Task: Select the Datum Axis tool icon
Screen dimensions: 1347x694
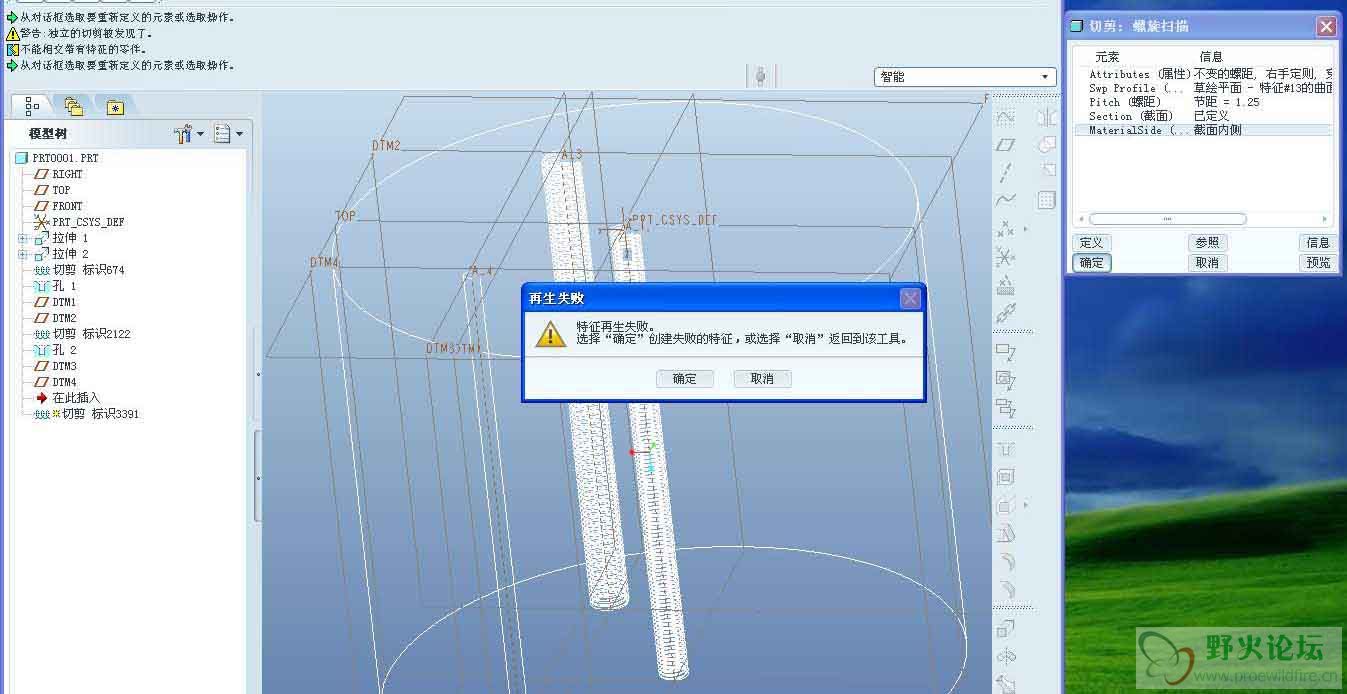Action: pyautogui.click(x=1006, y=173)
